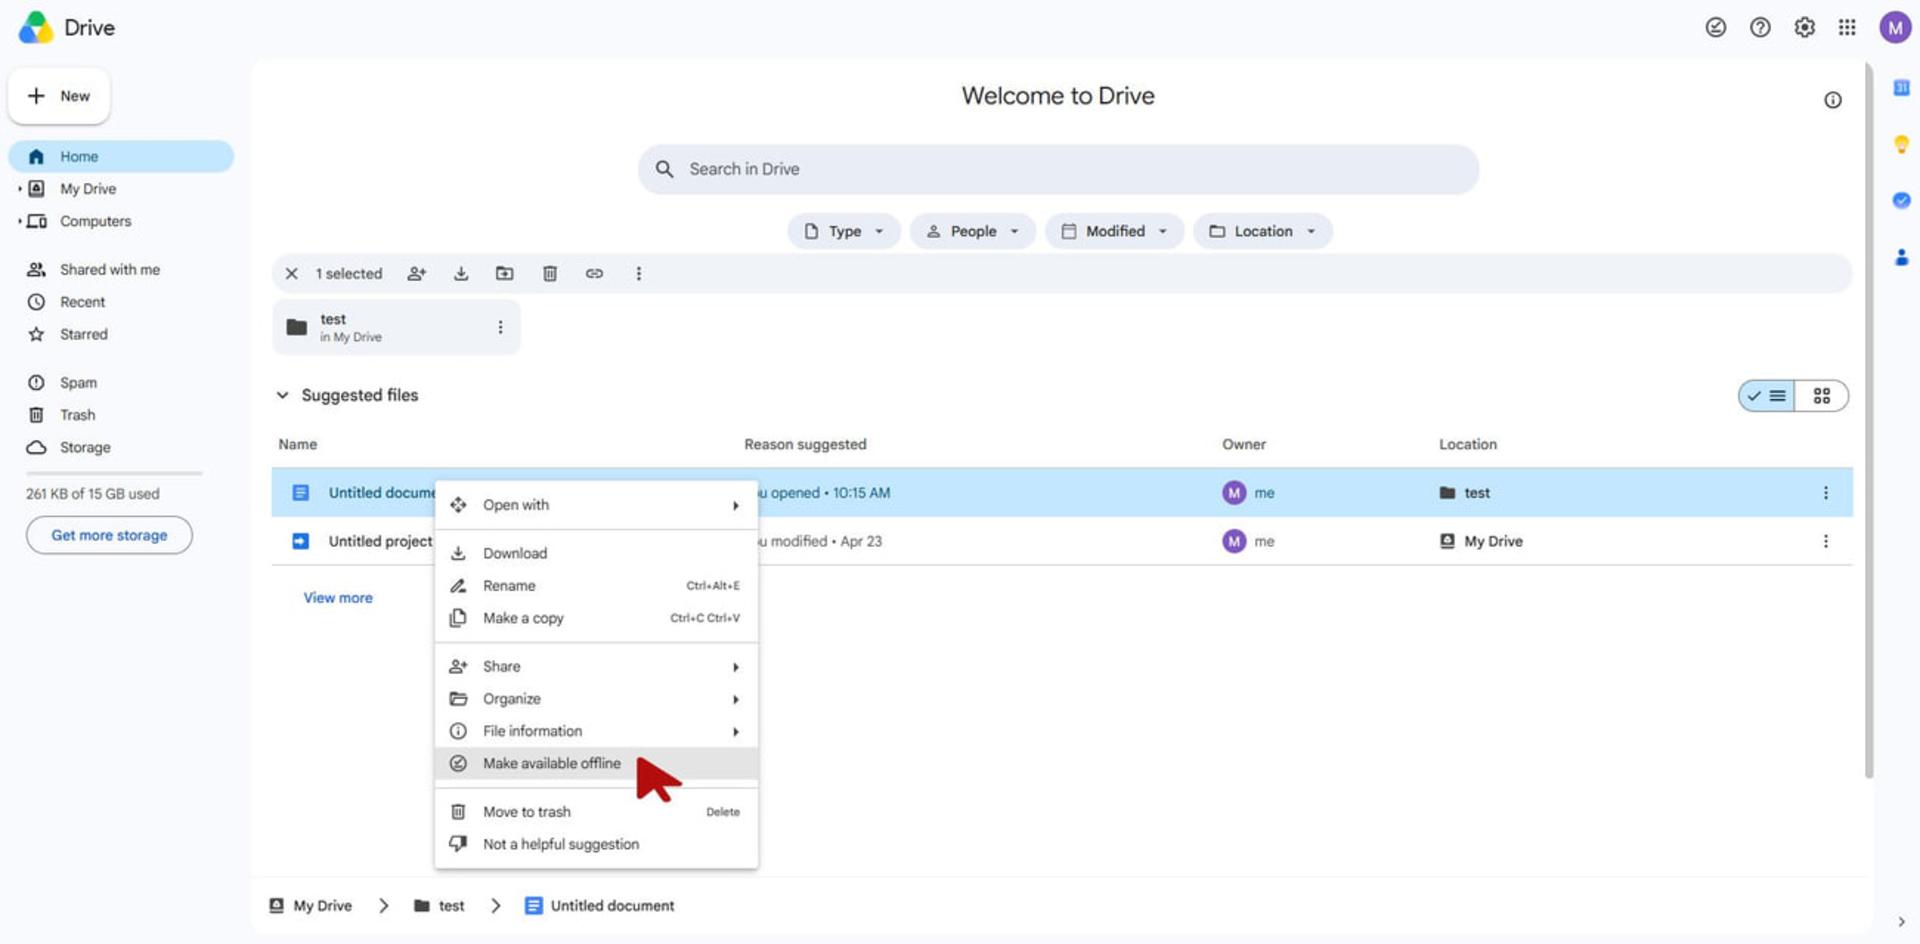Image resolution: width=1920 pixels, height=944 pixels.
Task: Open the Calendar side panel icon
Action: tap(1901, 88)
